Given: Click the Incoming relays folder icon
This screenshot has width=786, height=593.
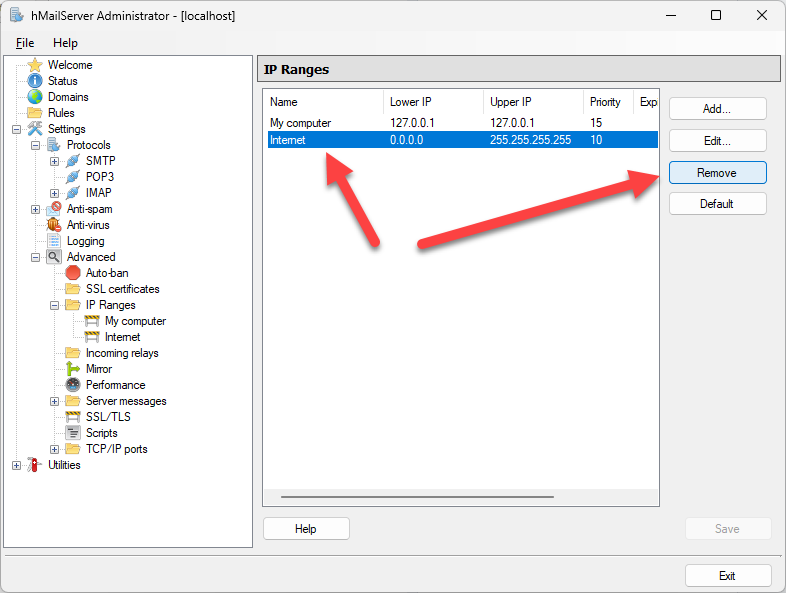Looking at the screenshot, I should [73, 353].
